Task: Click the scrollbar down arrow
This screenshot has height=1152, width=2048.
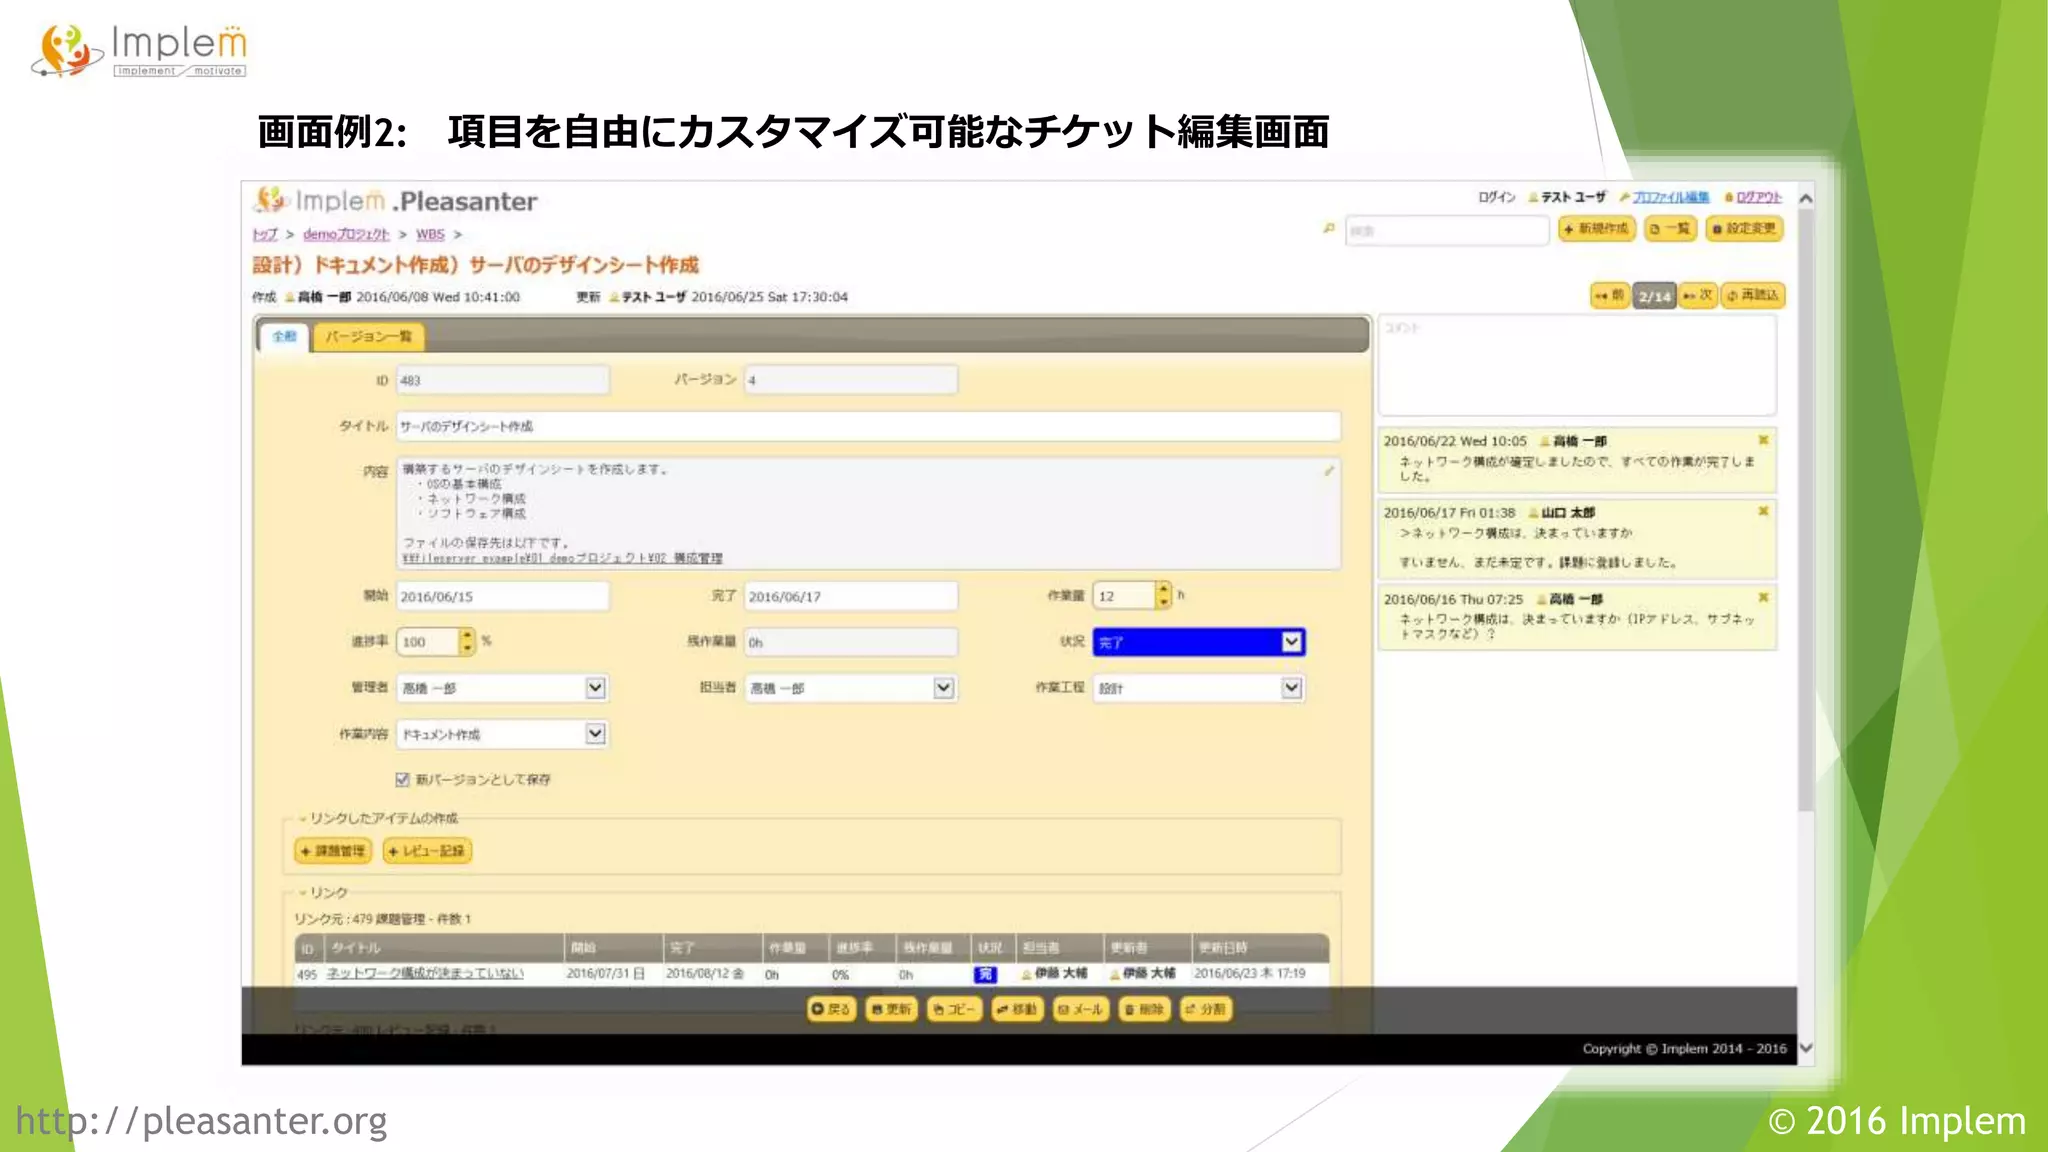Action: coord(1806,1048)
